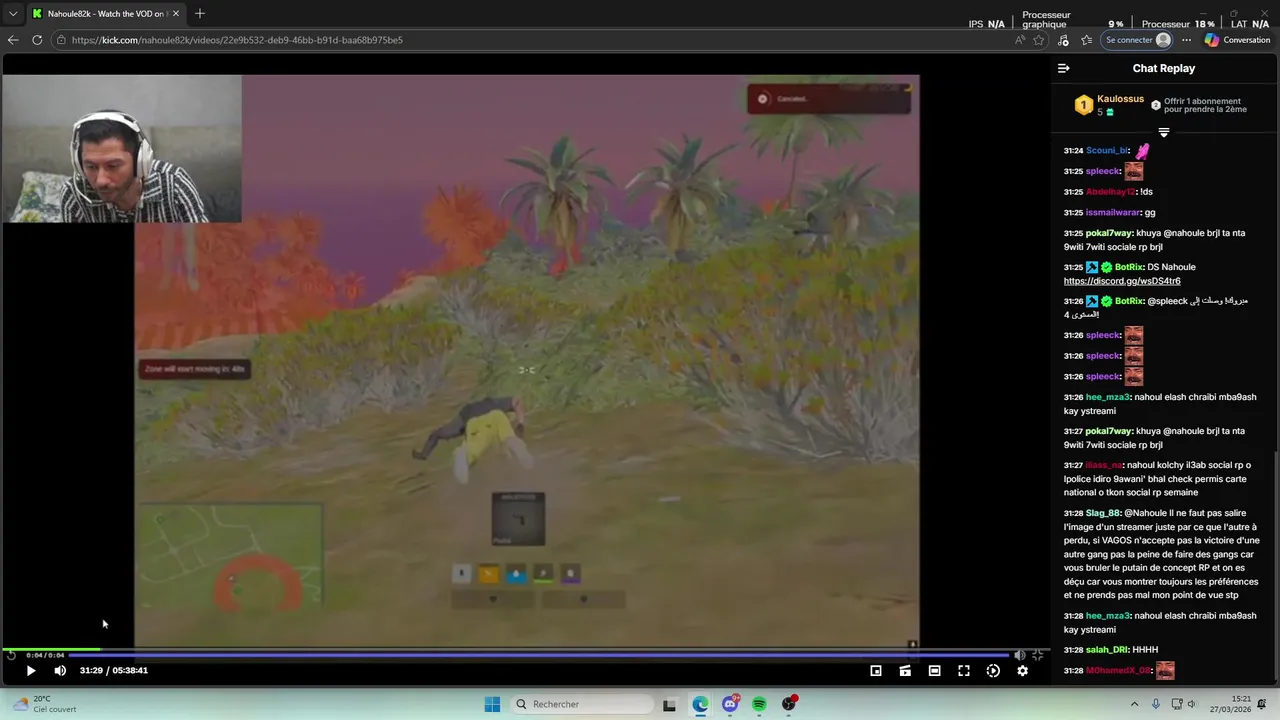Open picture-in-picture mini player icon
The image size is (1280, 720).
tap(876, 671)
